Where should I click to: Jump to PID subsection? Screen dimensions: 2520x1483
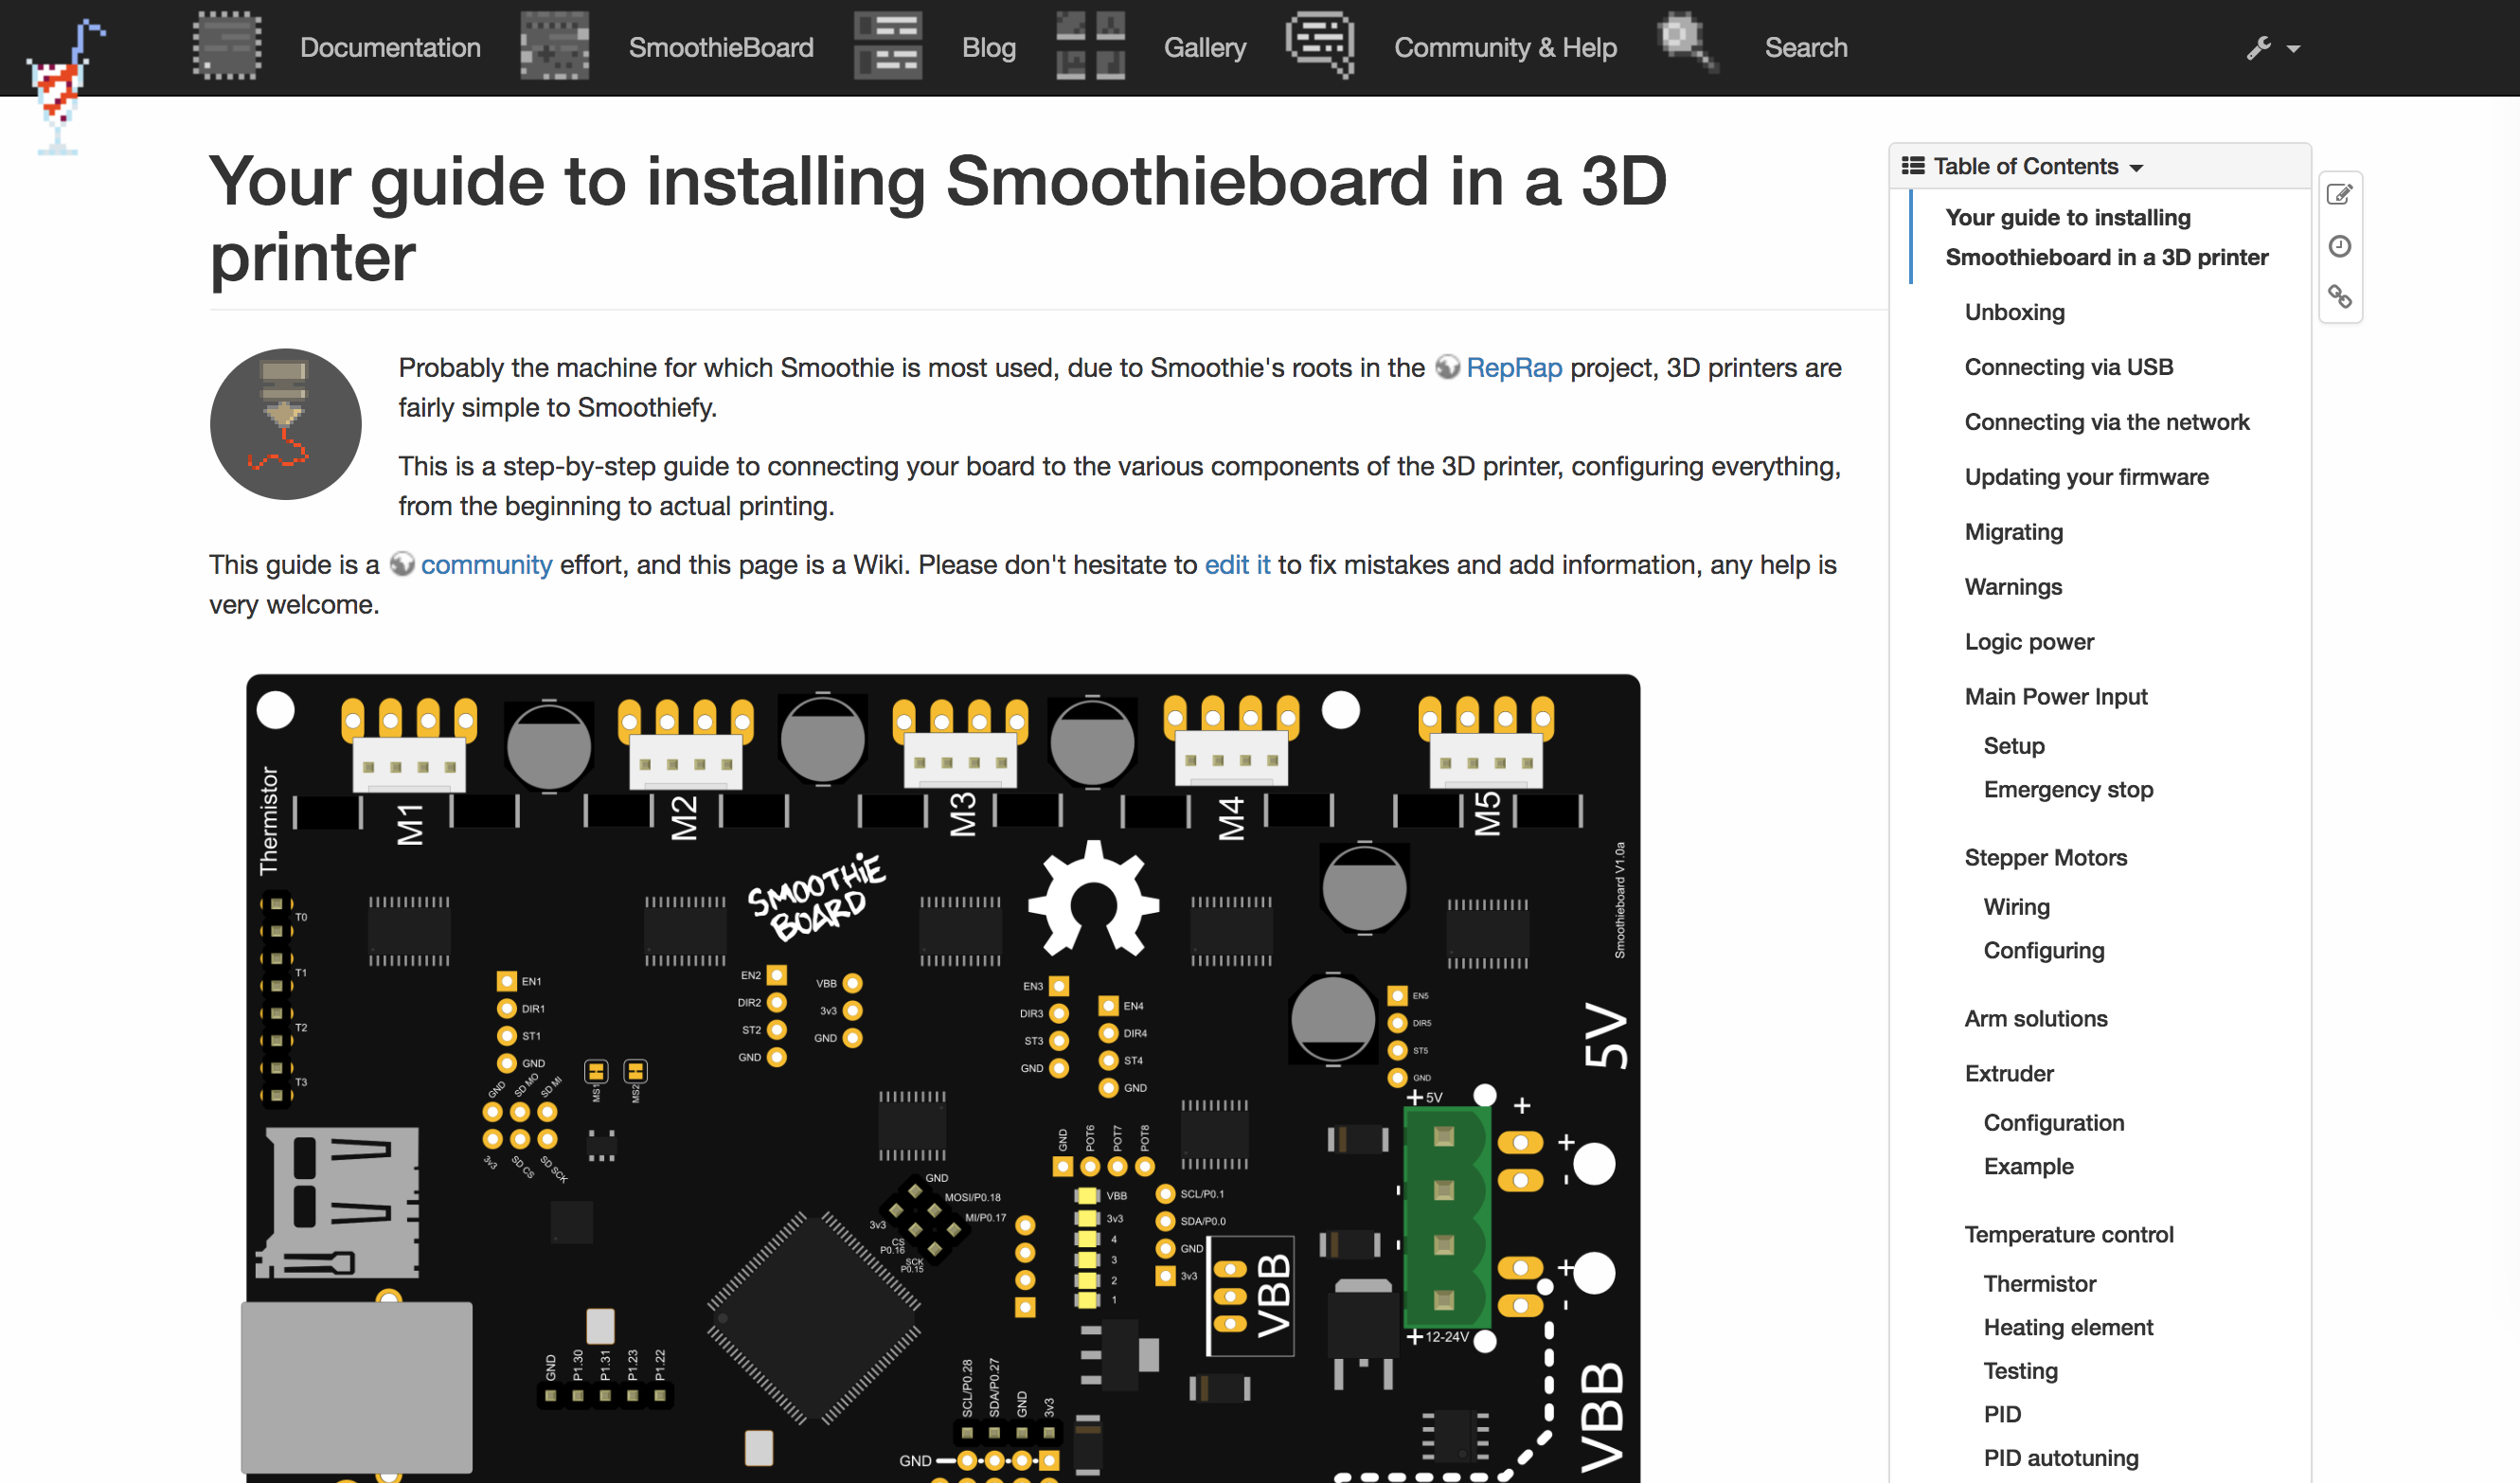click(x=2002, y=1415)
